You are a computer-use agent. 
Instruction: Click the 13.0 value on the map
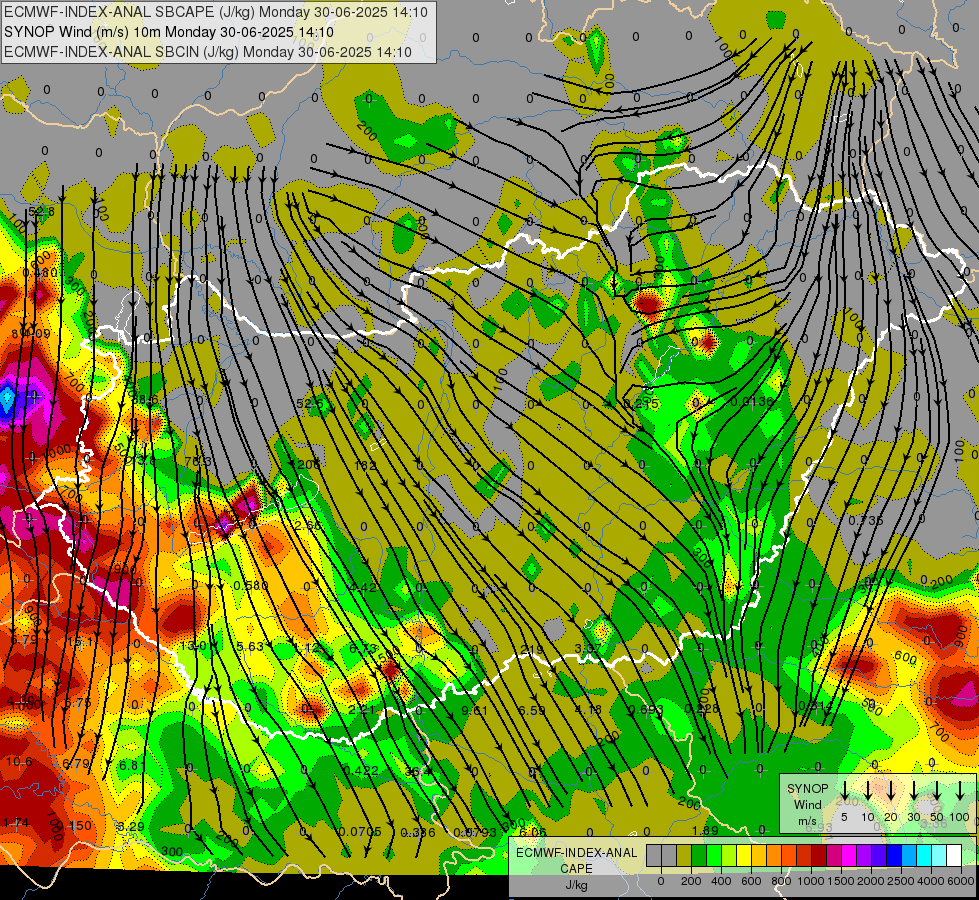coord(193,646)
